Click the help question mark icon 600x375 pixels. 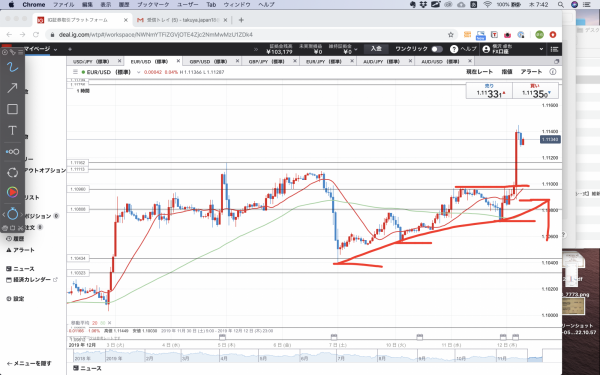point(454,49)
